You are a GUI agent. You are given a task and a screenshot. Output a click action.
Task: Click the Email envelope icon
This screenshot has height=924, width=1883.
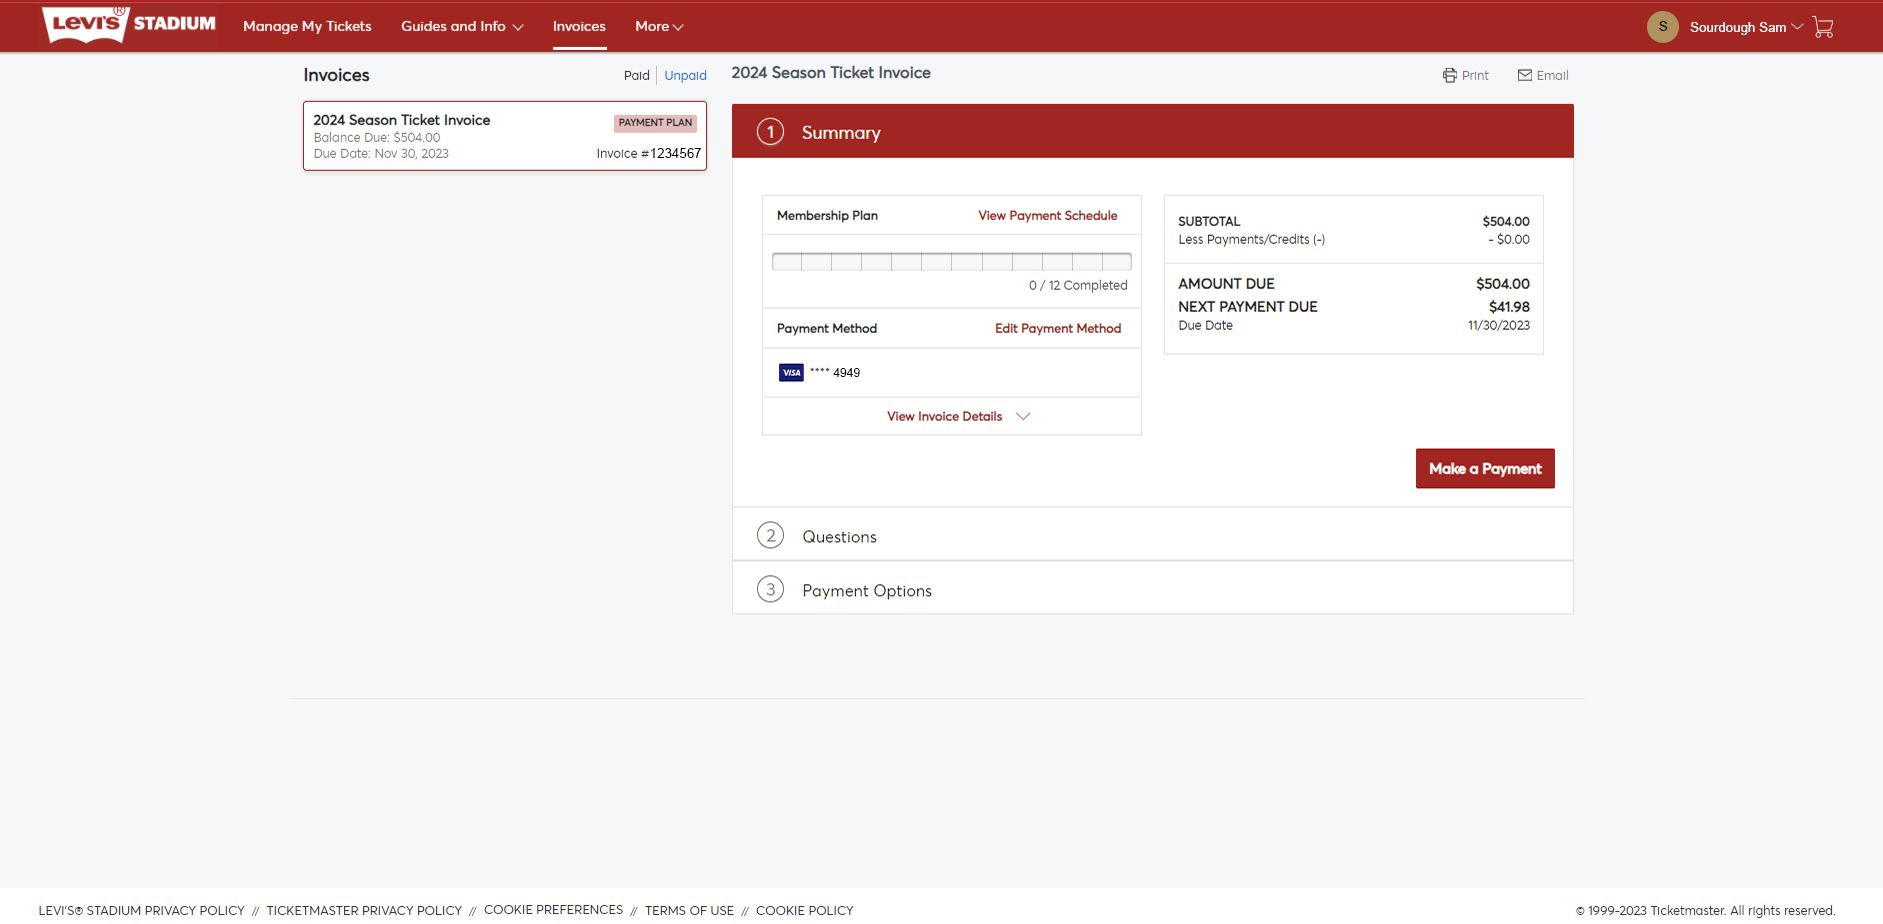click(x=1524, y=76)
